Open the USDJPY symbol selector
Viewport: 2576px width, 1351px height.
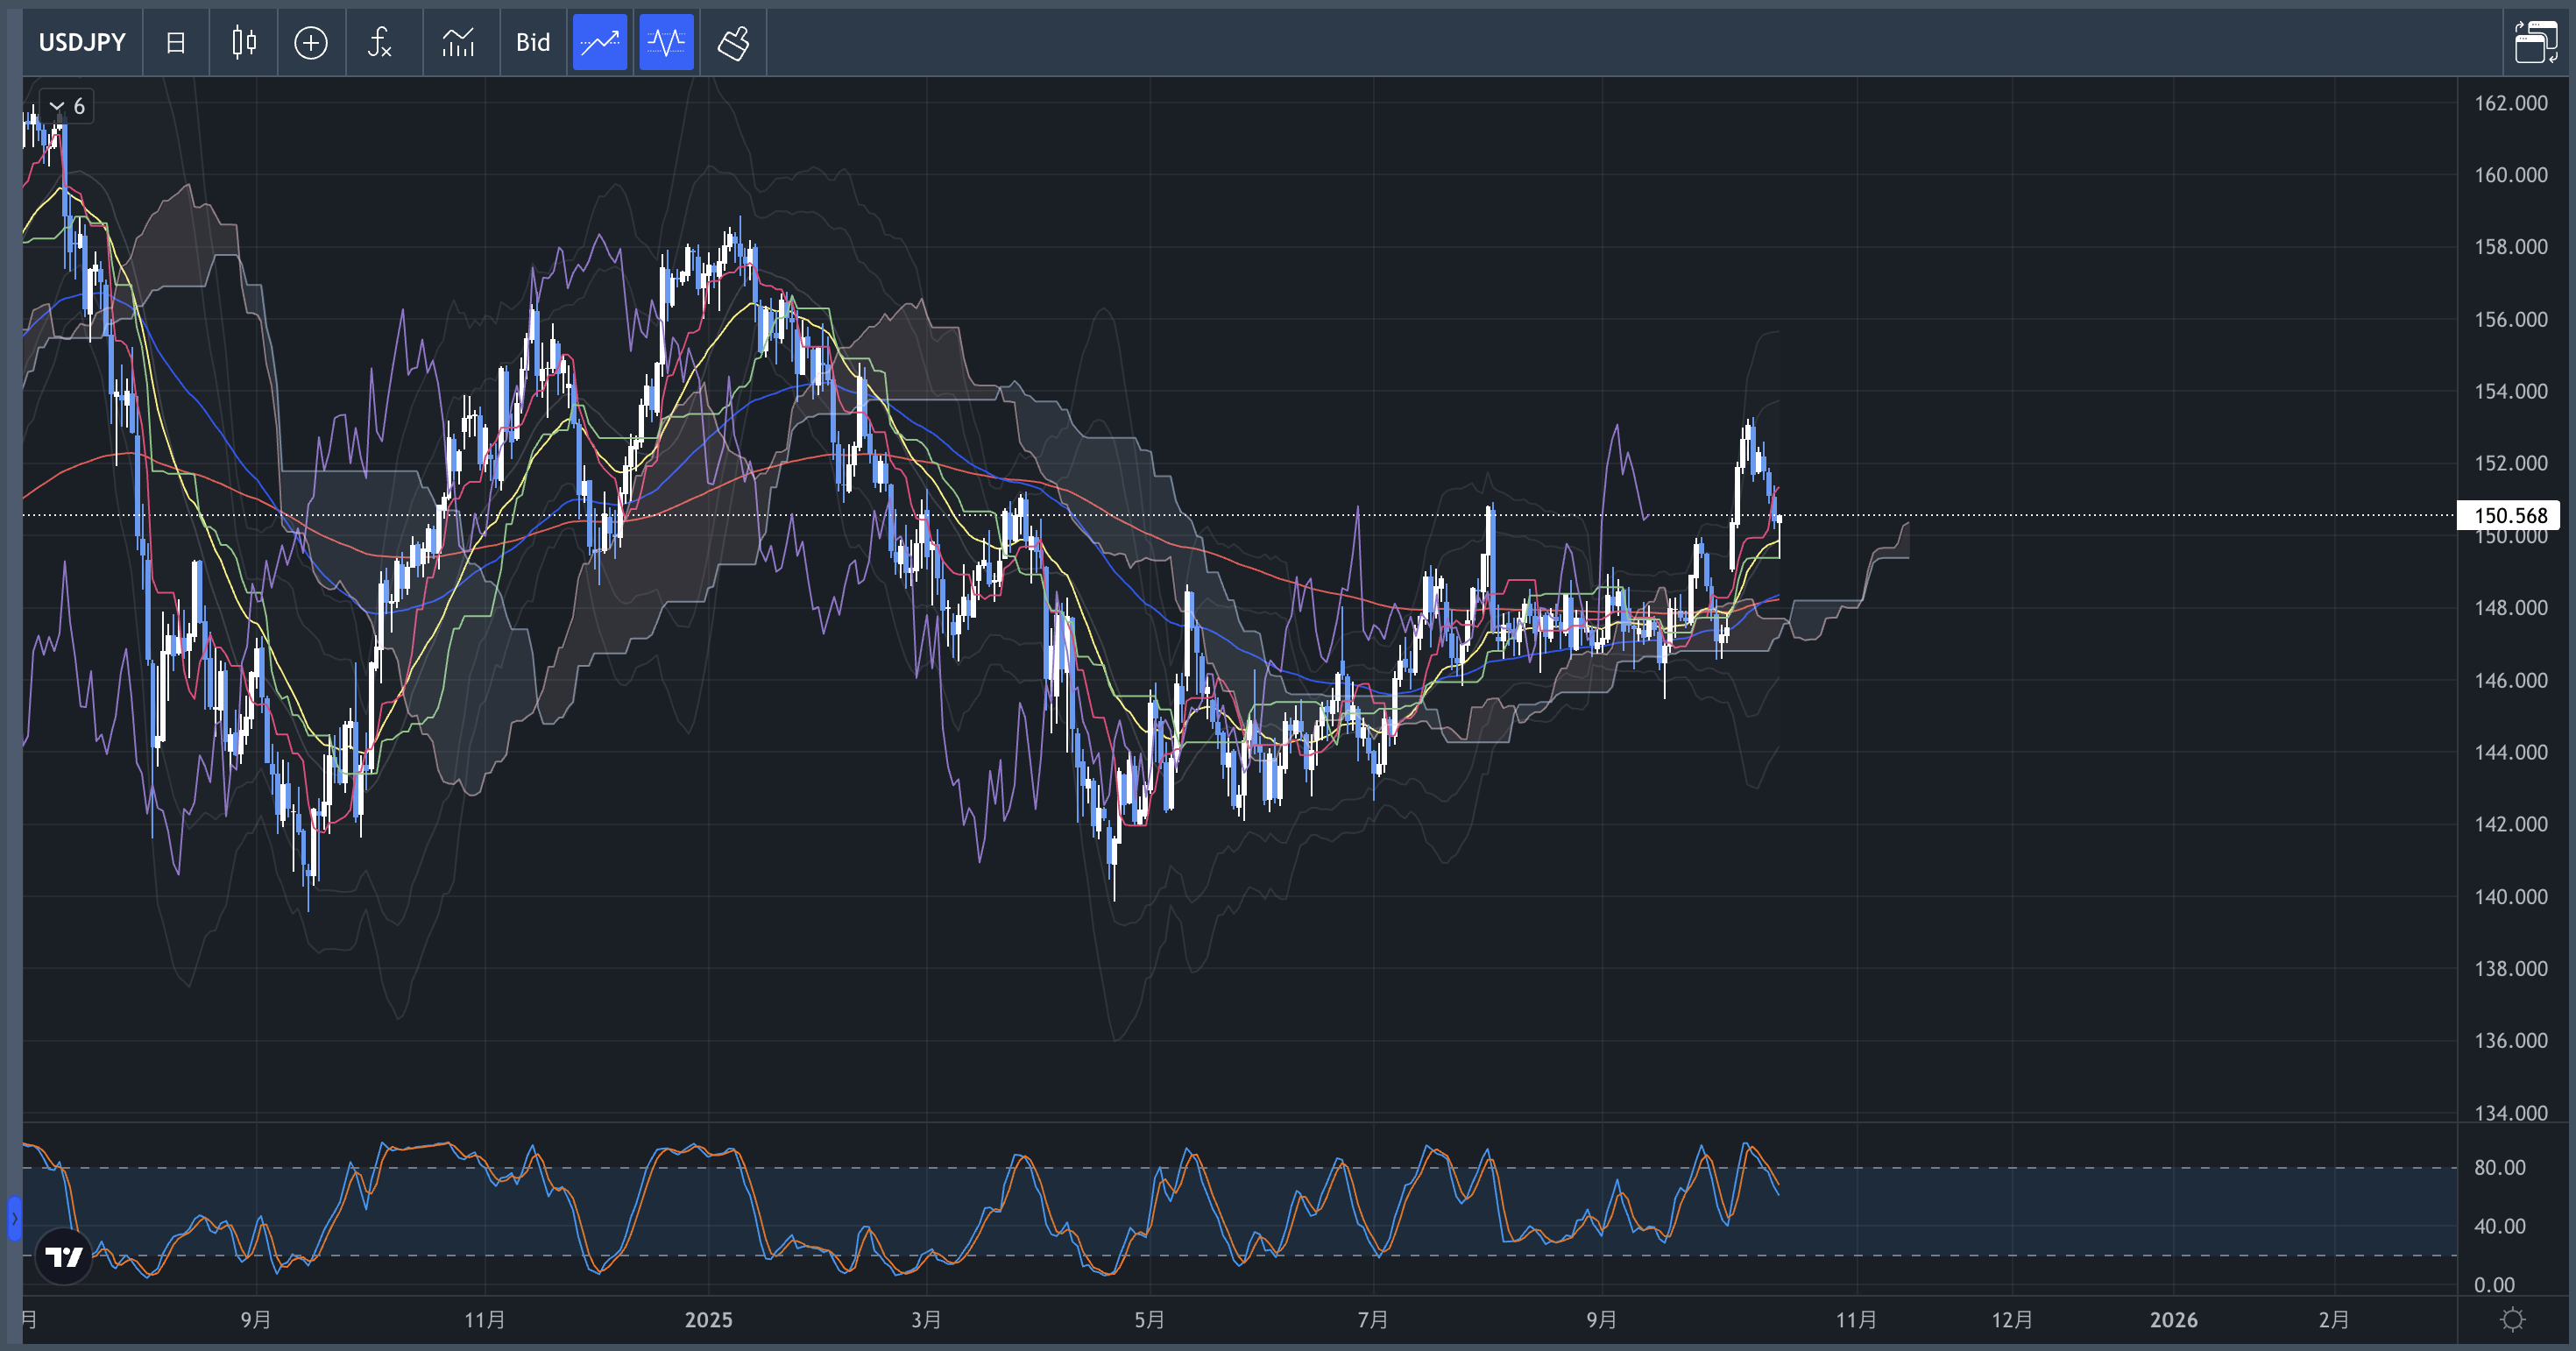82,42
